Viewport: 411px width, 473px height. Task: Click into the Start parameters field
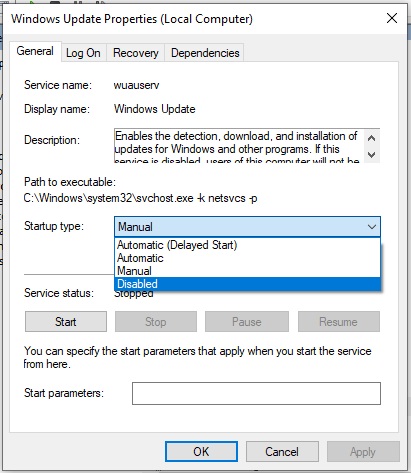click(x=256, y=393)
